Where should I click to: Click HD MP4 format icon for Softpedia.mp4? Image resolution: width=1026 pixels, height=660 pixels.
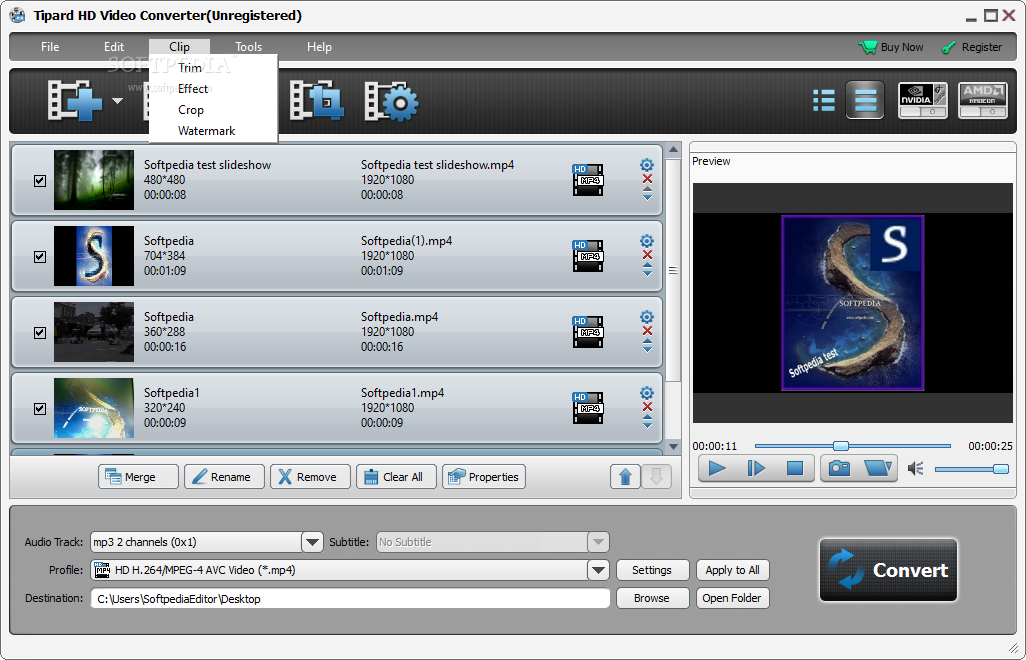(x=588, y=332)
